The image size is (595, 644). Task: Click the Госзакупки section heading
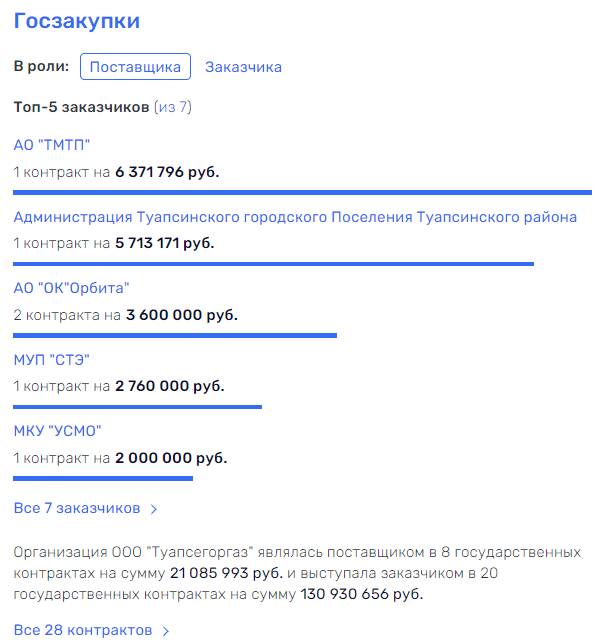[77, 21]
